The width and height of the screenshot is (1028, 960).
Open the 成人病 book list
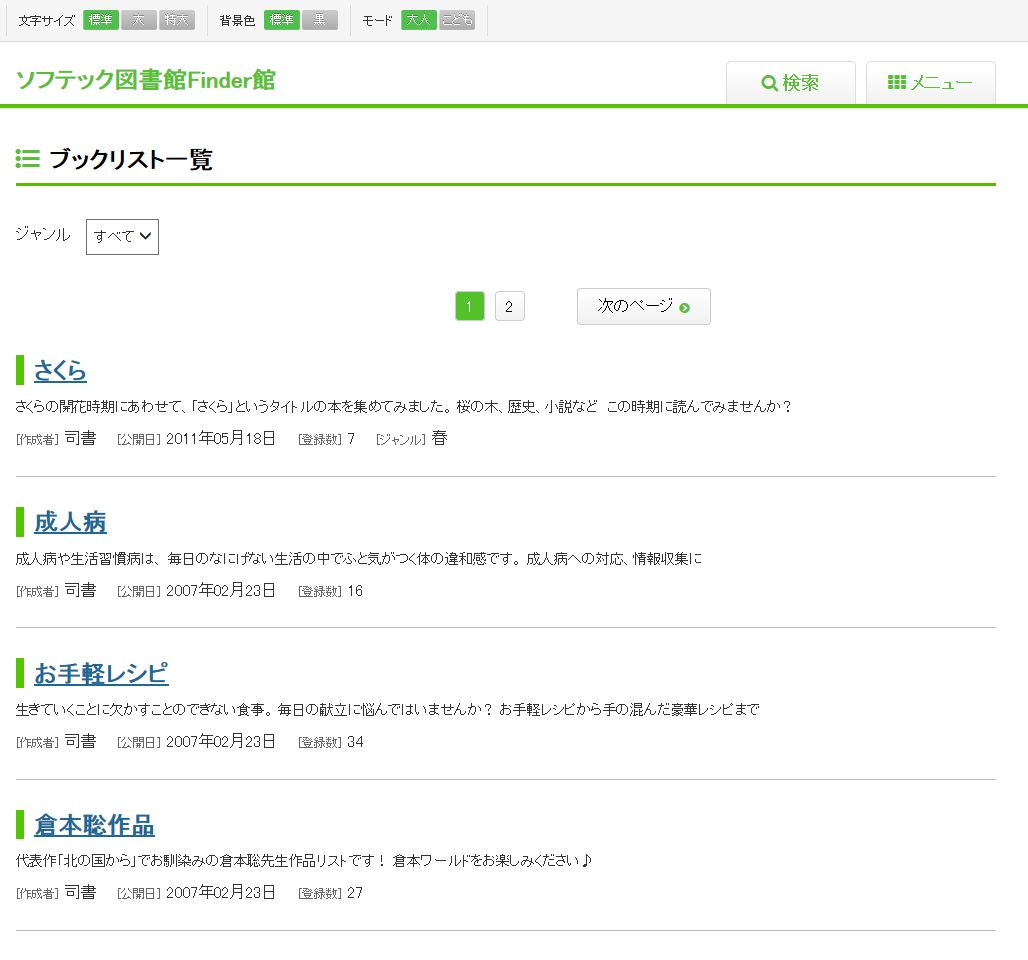70,522
